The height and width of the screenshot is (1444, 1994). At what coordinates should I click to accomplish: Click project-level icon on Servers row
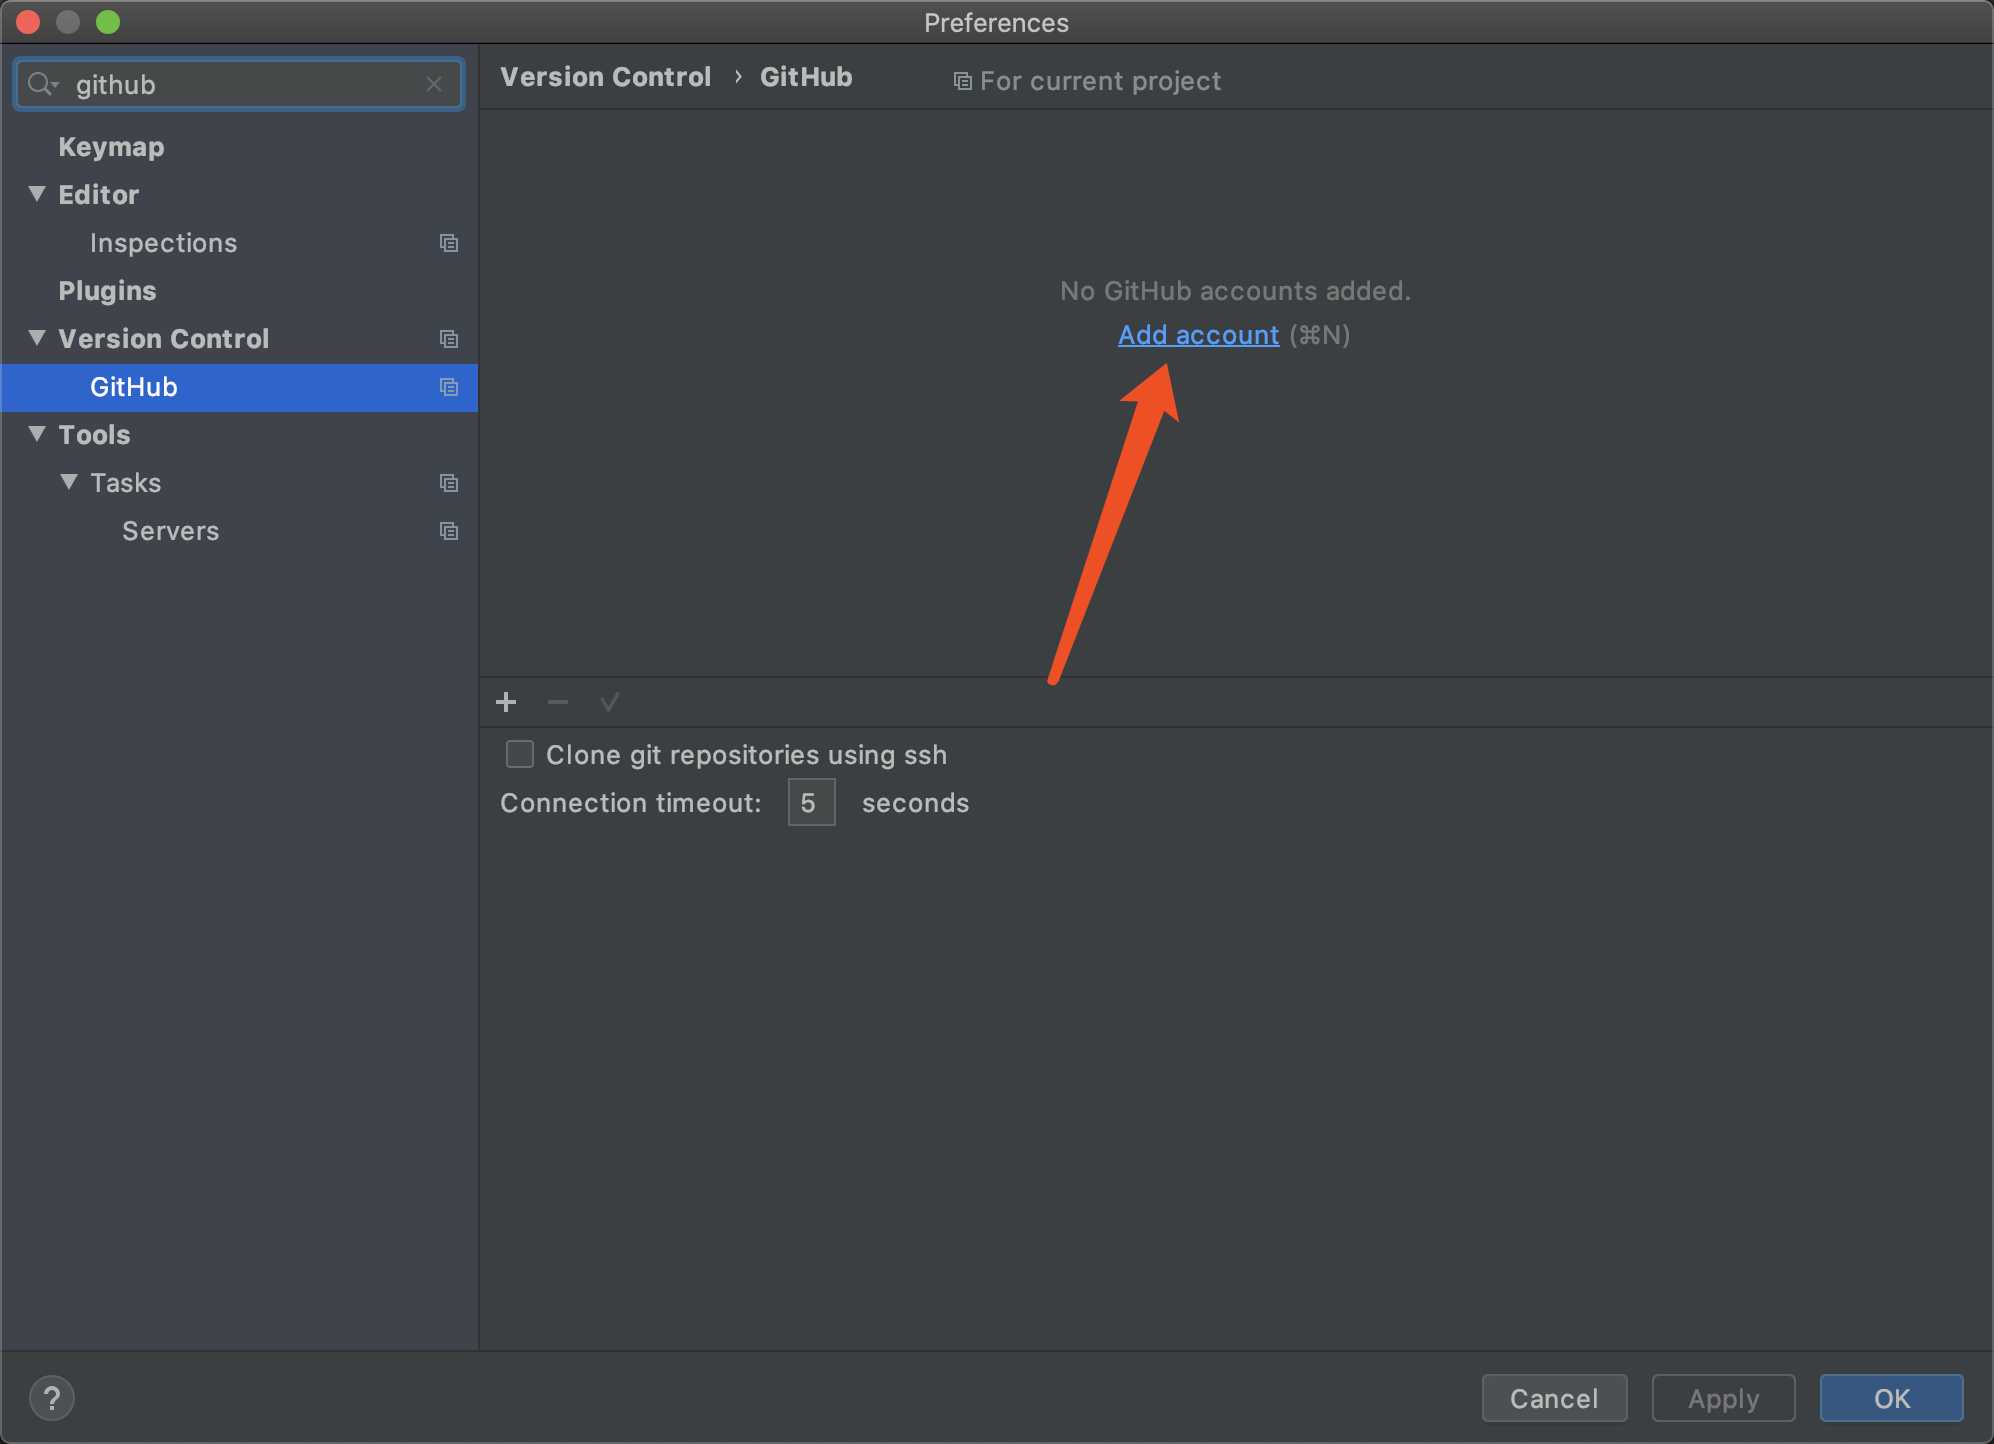pos(449,531)
